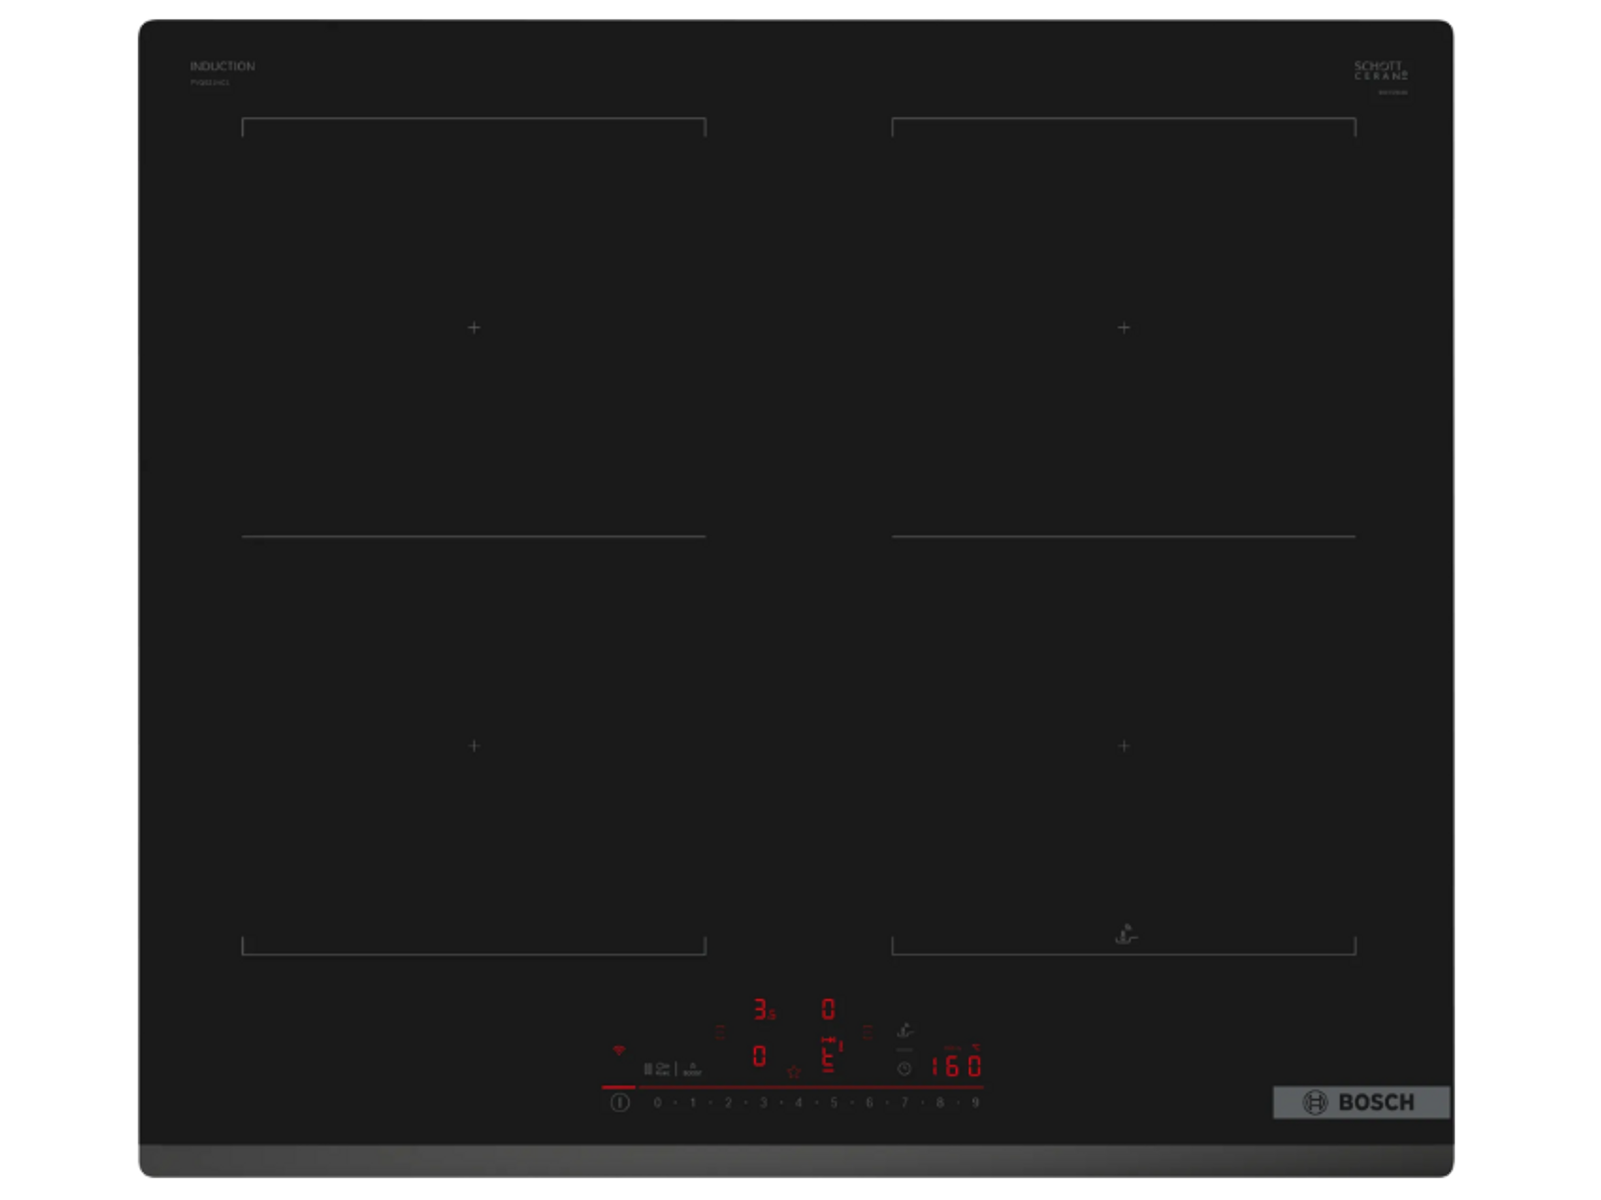Tap the BOSCH logo badge
Image resolution: width=1601 pixels, height=1200 pixels.
(x=1360, y=1102)
